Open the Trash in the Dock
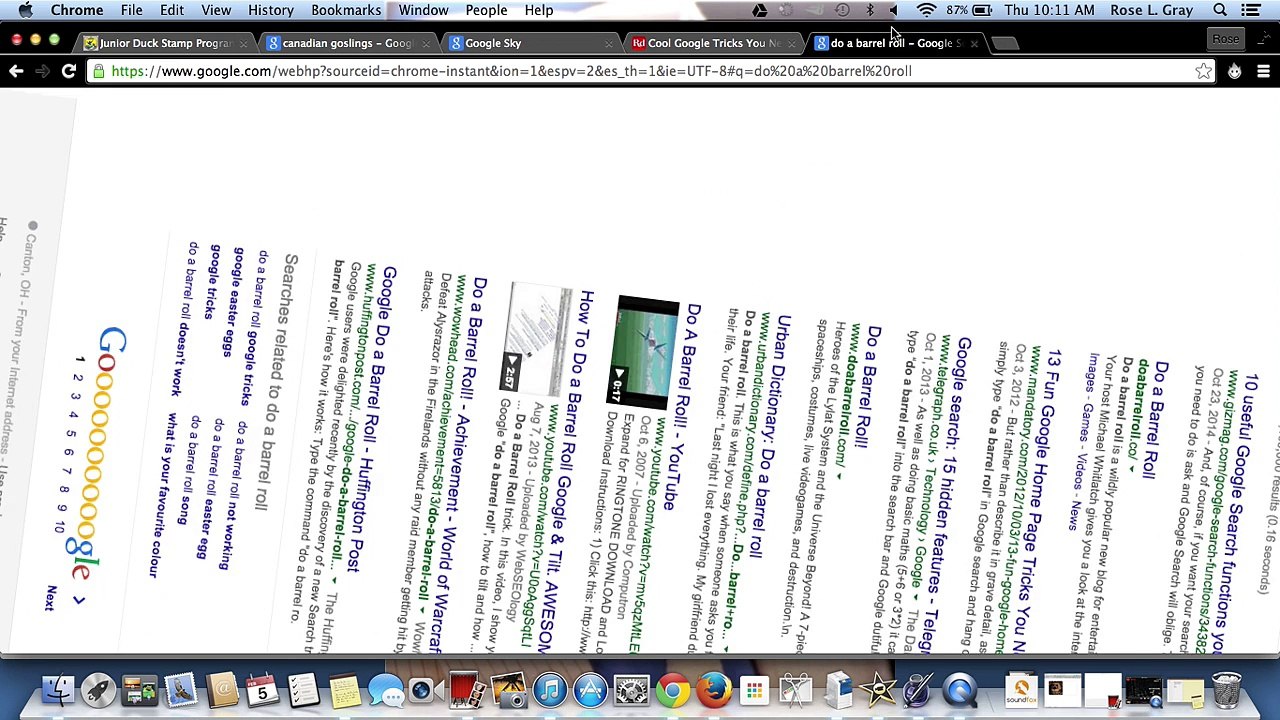Screen dimensions: 1280x720 pos(1226,690)
